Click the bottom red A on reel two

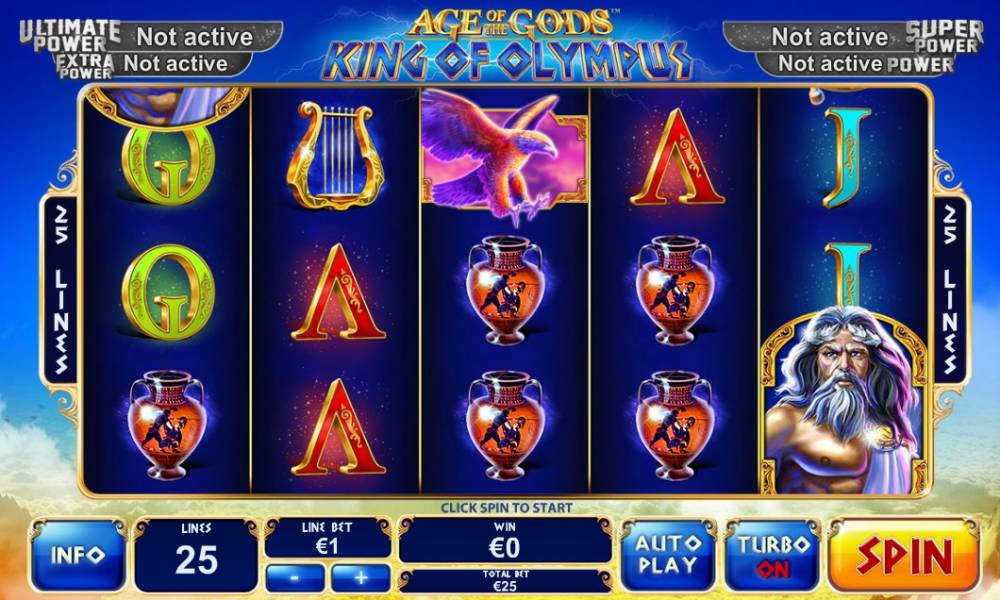click(338, 427)
